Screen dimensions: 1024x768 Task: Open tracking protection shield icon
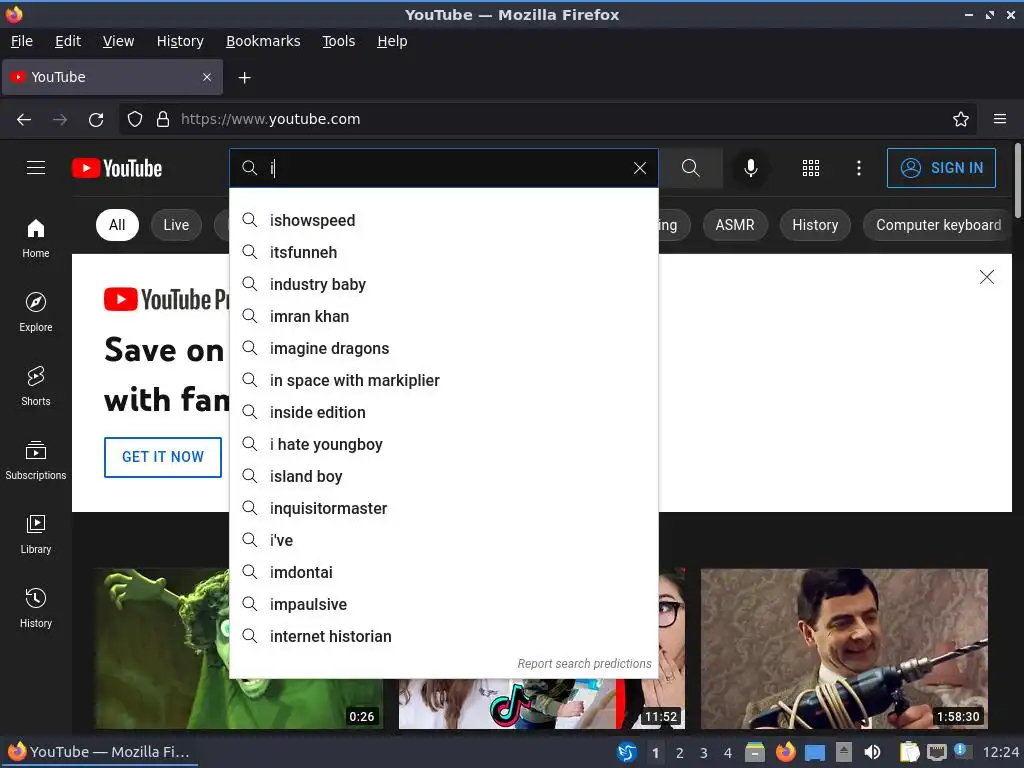[135, 119]
